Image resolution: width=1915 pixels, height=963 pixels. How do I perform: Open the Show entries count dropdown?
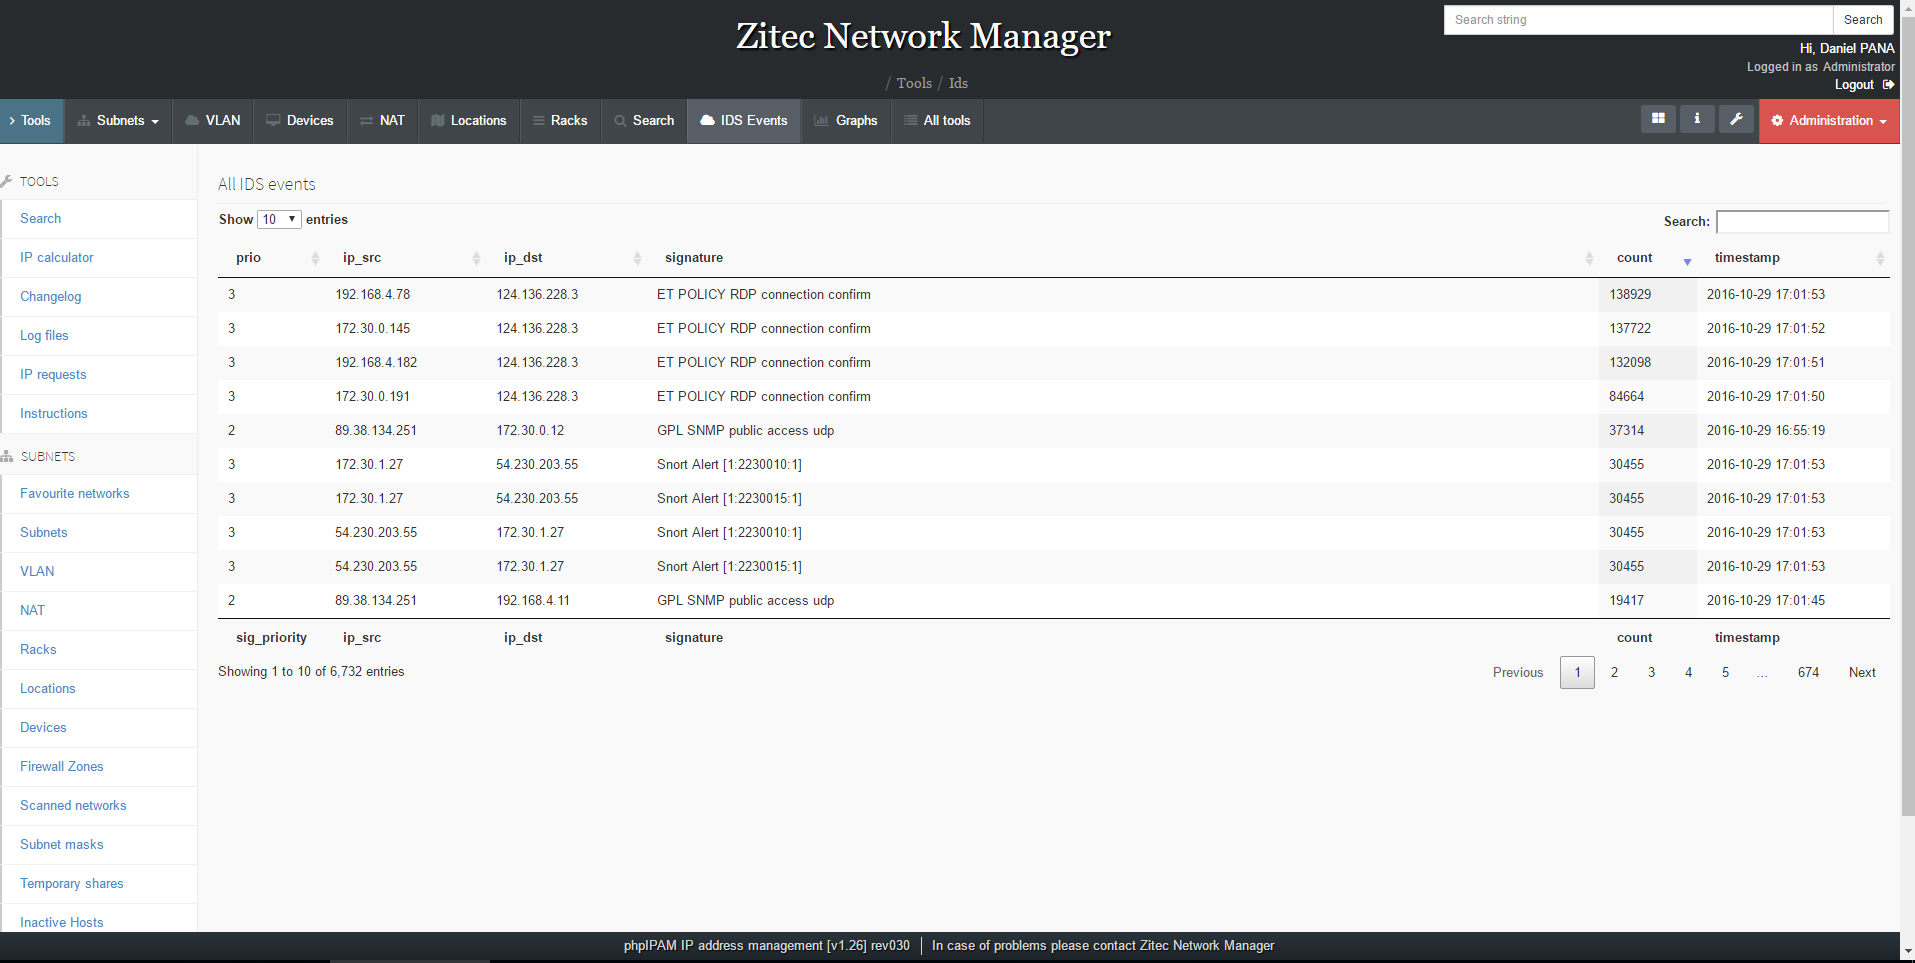pos(279,219)
